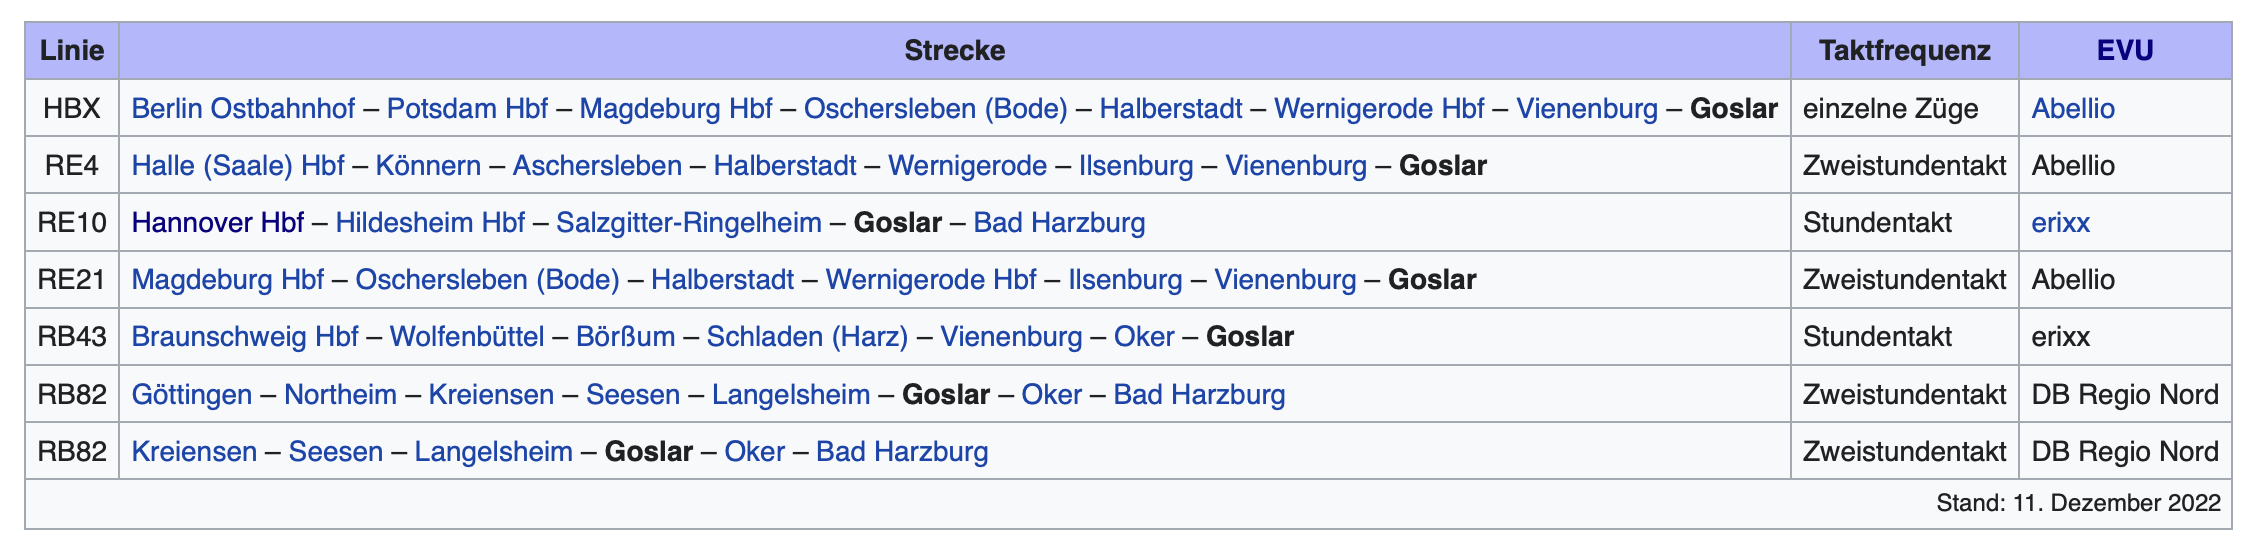Open the Abellio link in HBX row
This screenshot has width=2252, height=544.
click(x=2073, y=108)
